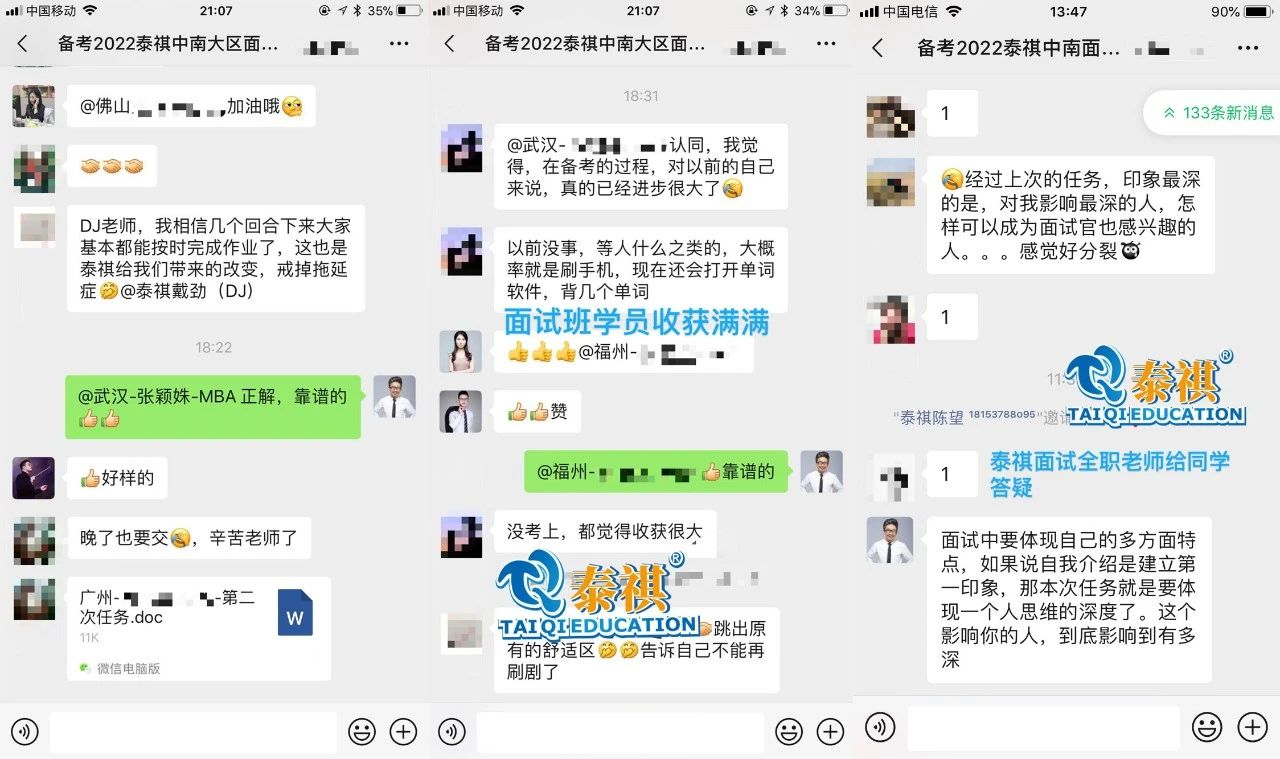This screenshot has height=759, width=1280.
Task: Jump to the 133条新消息 unread messages
Action: [x=1217, y=113]
